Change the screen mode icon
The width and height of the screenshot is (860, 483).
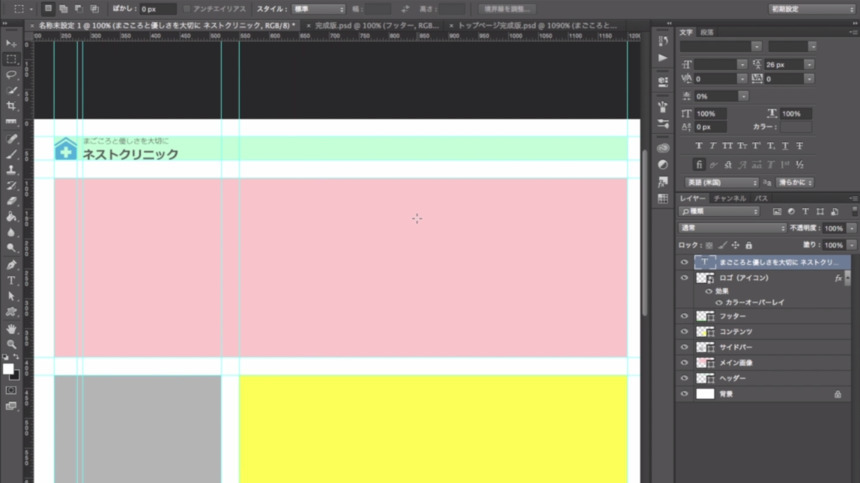pos(11,406)
